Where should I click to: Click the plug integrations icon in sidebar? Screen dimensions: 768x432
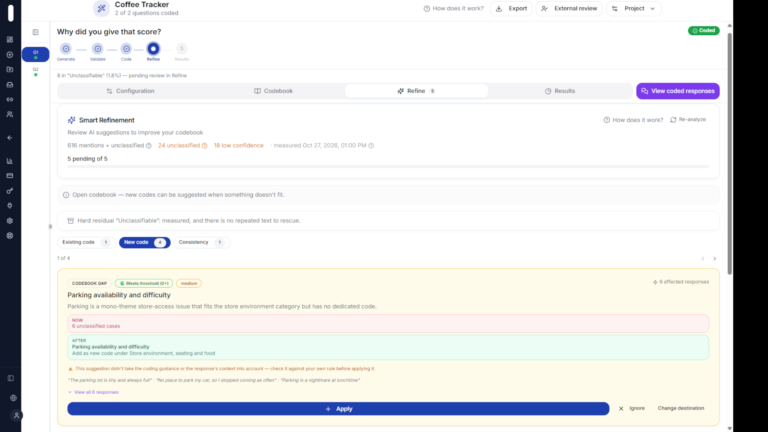click(x=10, y=206)
